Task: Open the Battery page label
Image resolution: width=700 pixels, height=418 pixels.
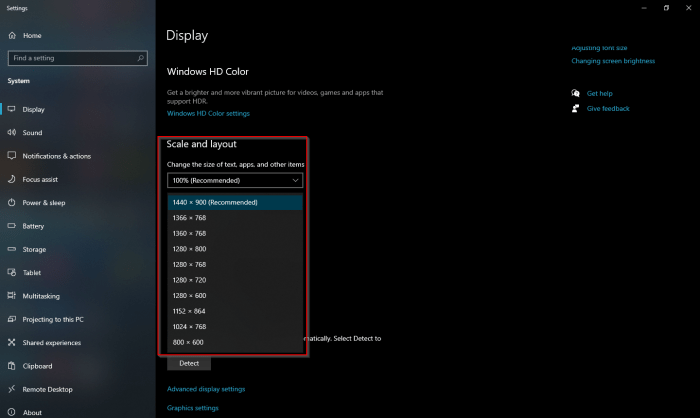Action: 33,226
